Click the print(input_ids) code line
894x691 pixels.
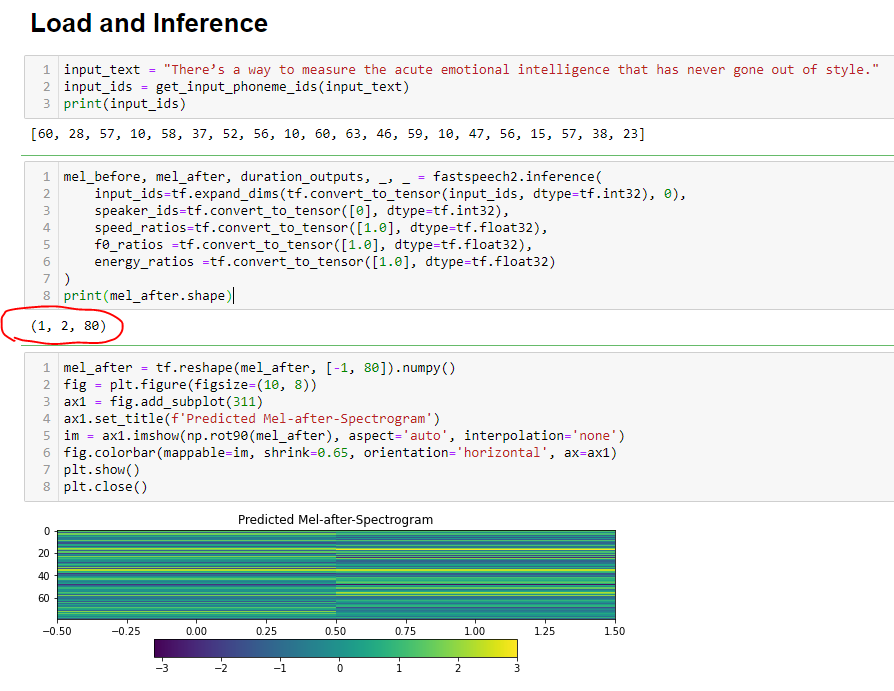click(124, 104)
